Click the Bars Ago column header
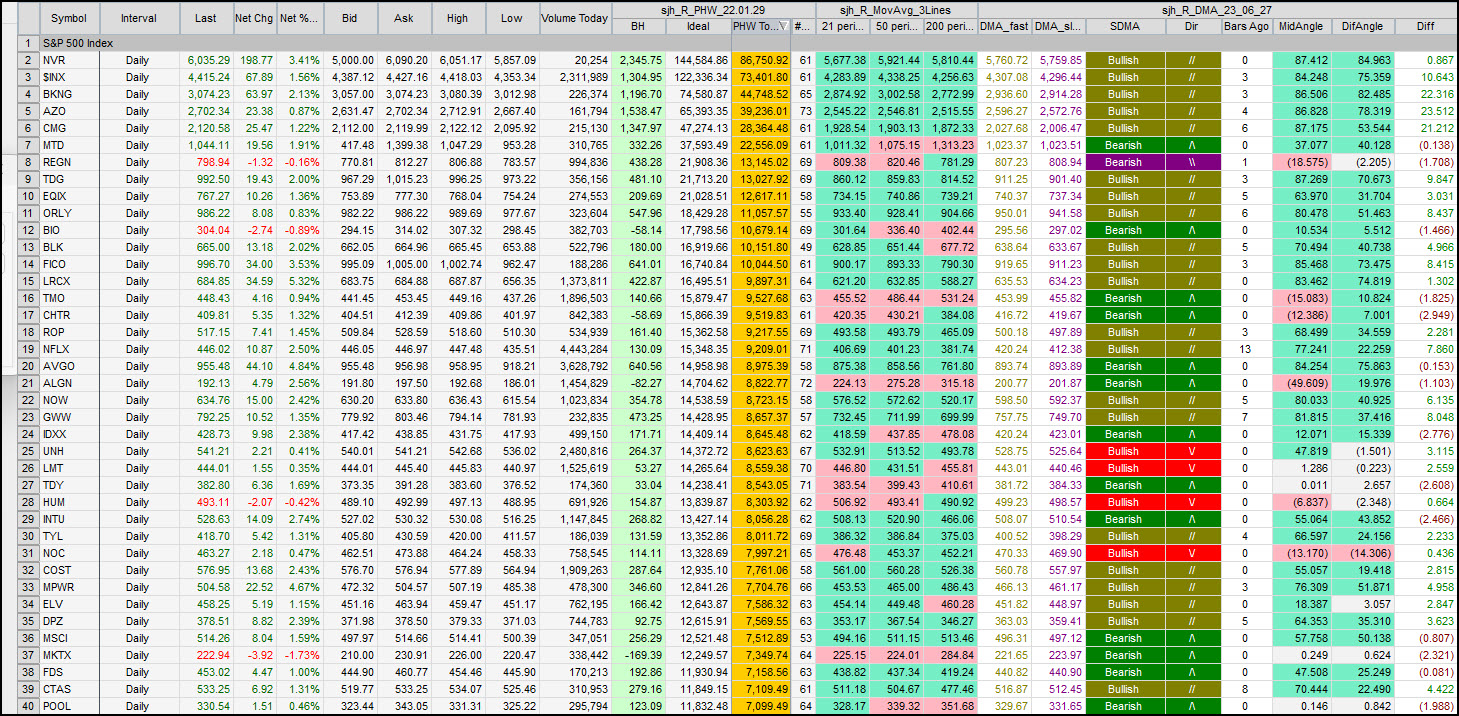This screenshot has height=716, width=1459. (x=1246, y=26)
